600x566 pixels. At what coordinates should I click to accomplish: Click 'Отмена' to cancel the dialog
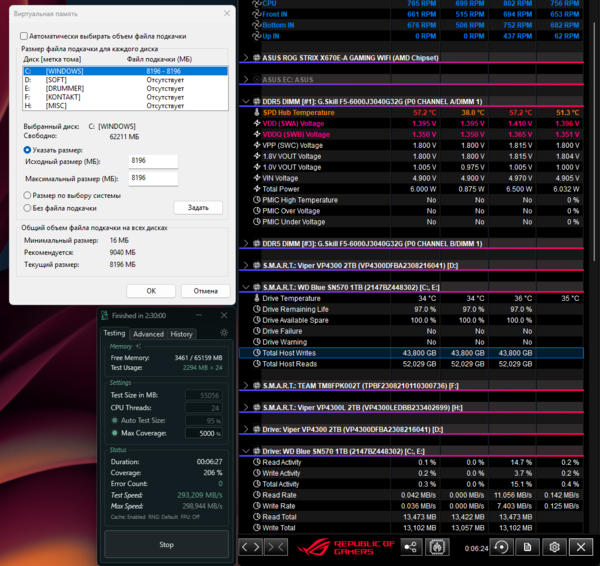(205, 291)
